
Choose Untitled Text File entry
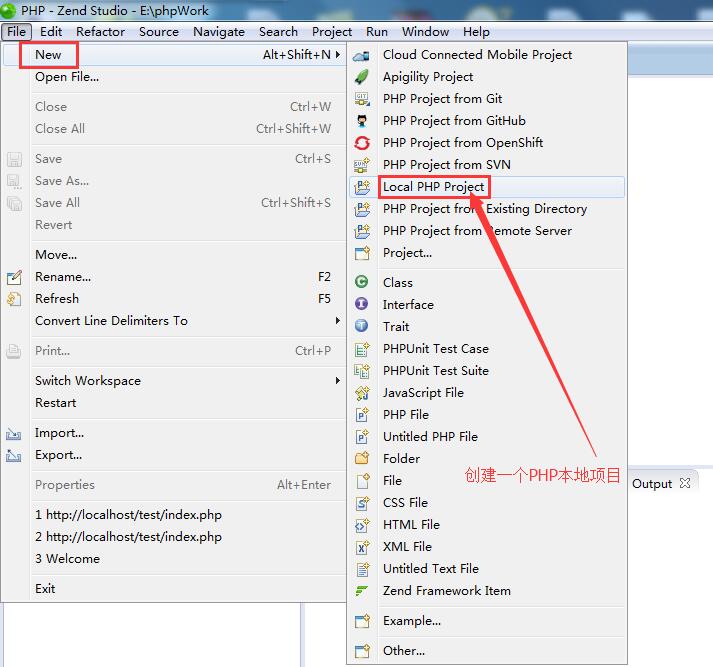tap(487, 569)
